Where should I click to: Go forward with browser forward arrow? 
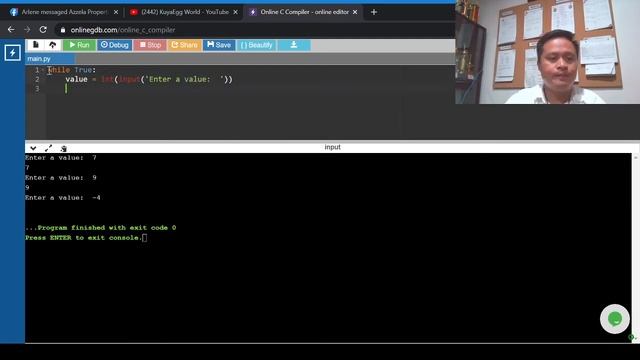pyautogui.click(x=27, y=30)
